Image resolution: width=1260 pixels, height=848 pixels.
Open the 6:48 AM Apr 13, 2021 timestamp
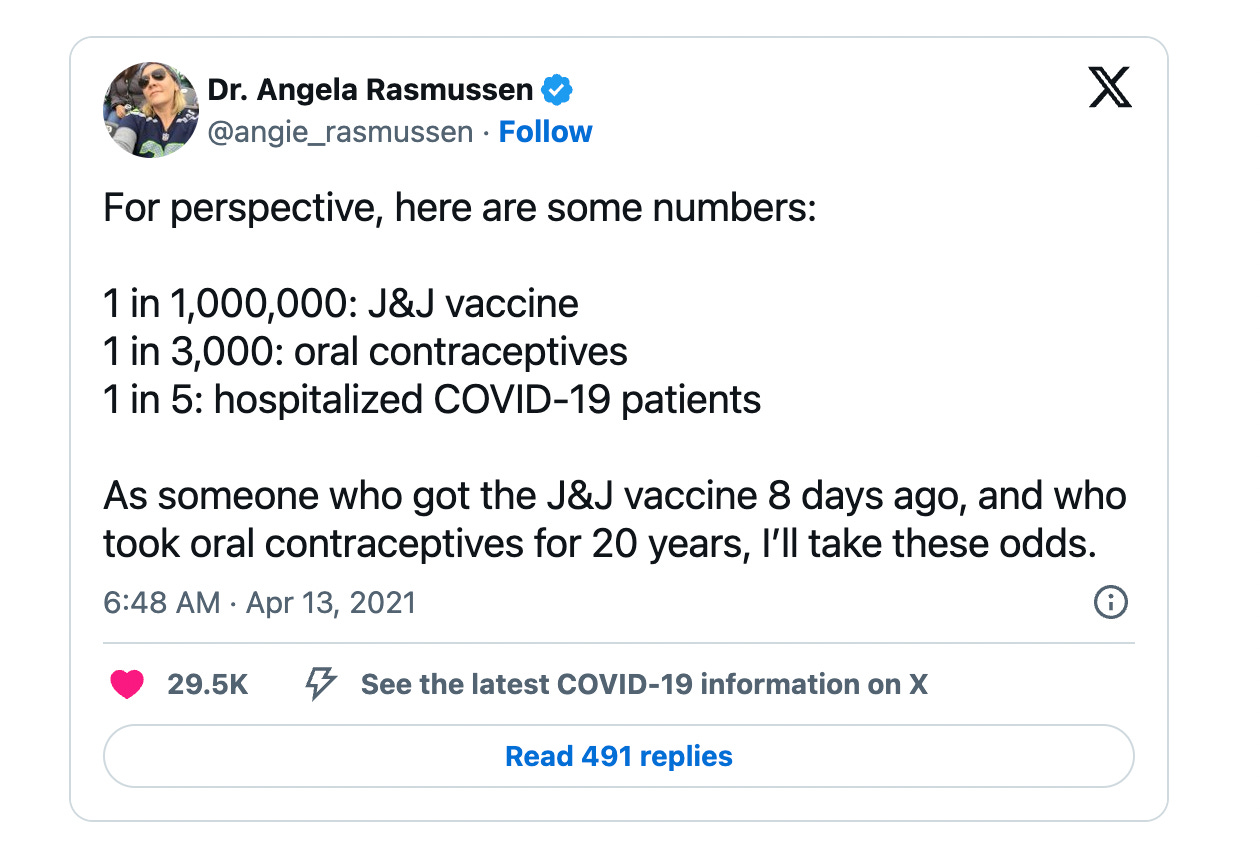[x=259, y=603]
